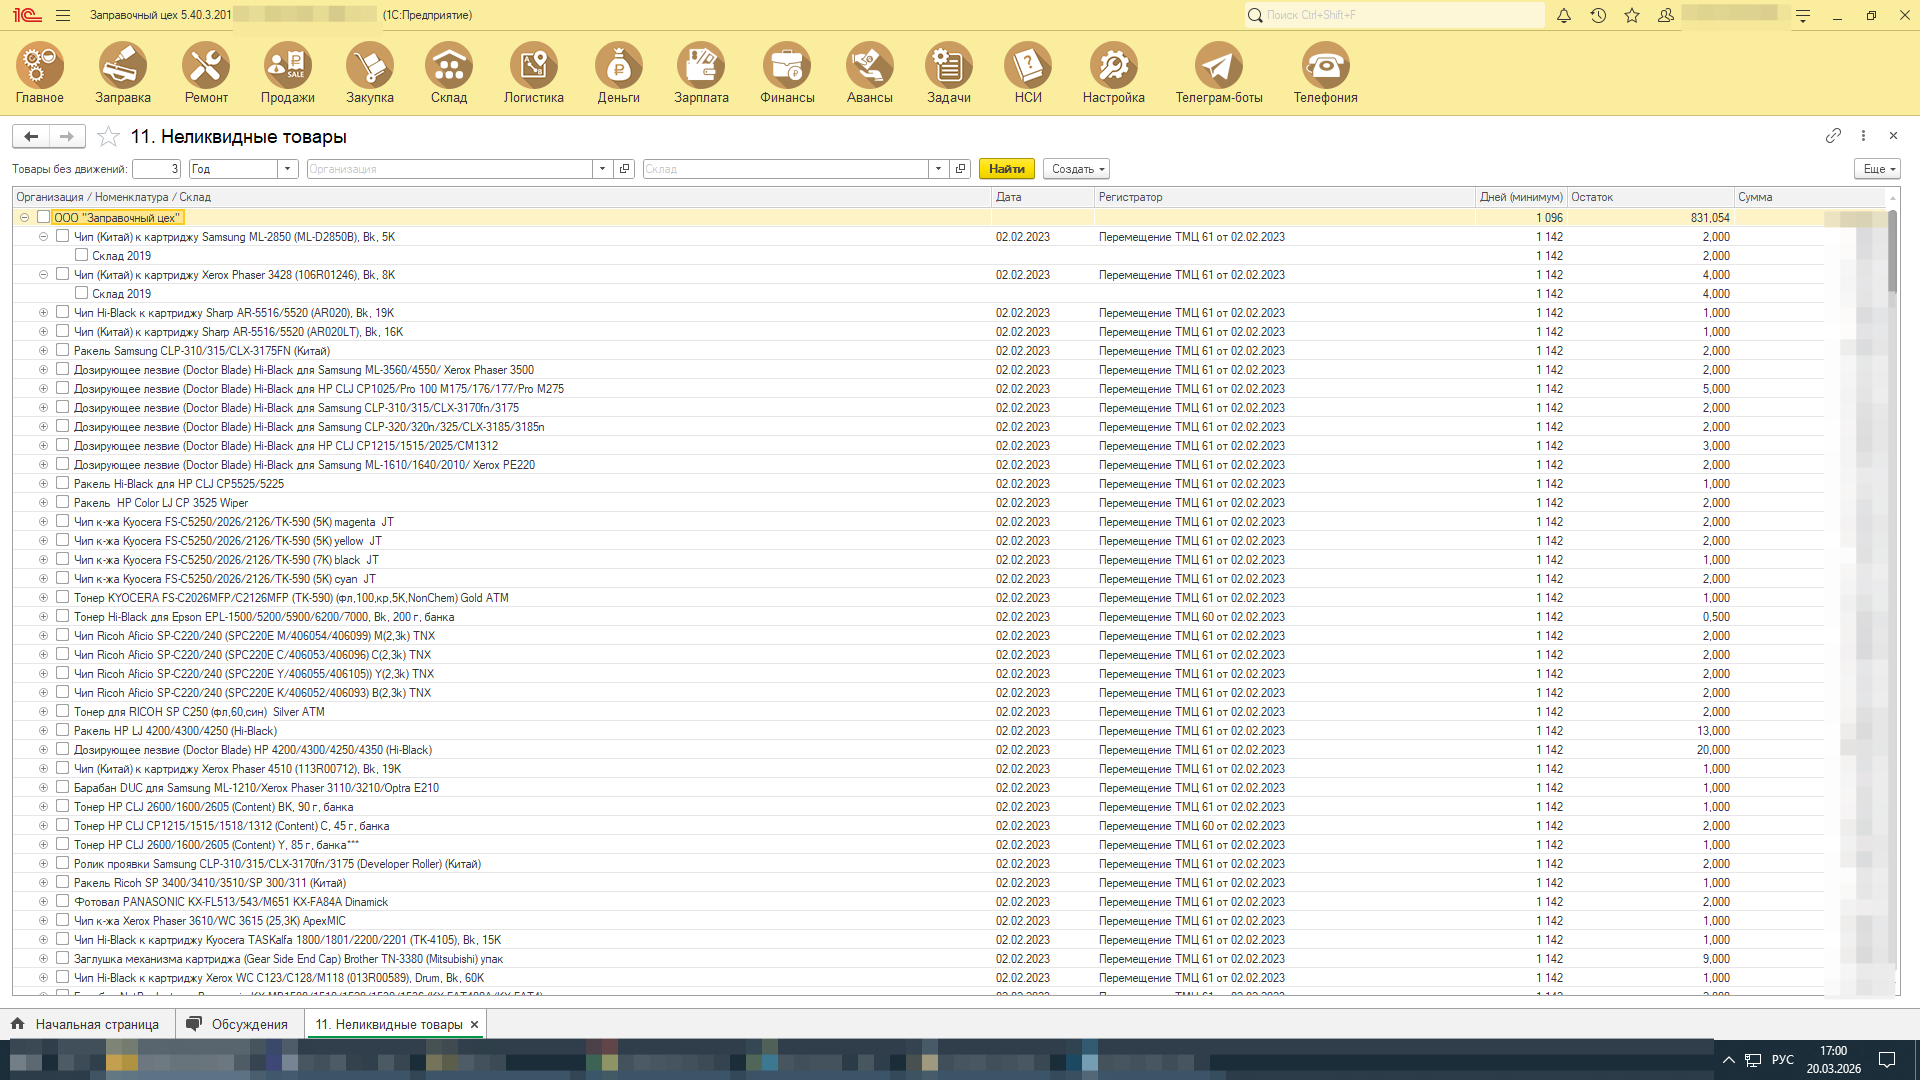The height and width of the screenshot is (1080, 1920).
Task: Switch to the Обсуждения tab
Action: (x=239, y=1024)
